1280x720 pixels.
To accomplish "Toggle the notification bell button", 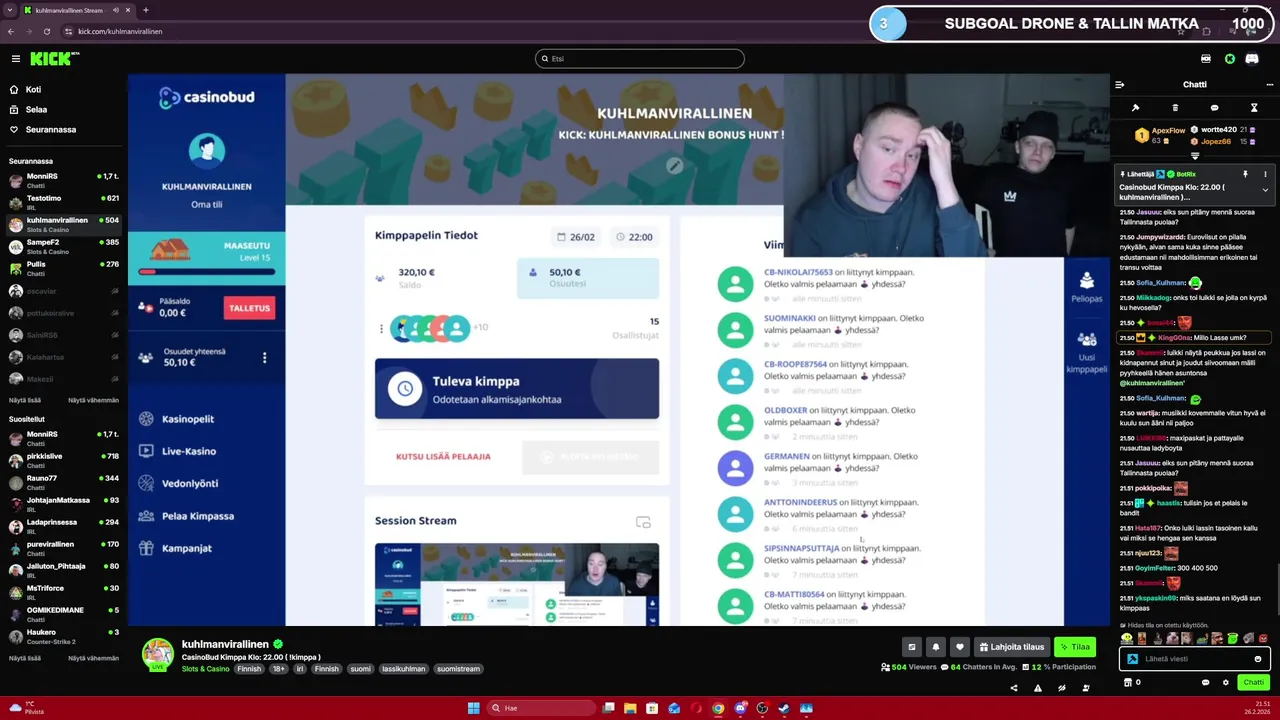I will coord(935,647).
